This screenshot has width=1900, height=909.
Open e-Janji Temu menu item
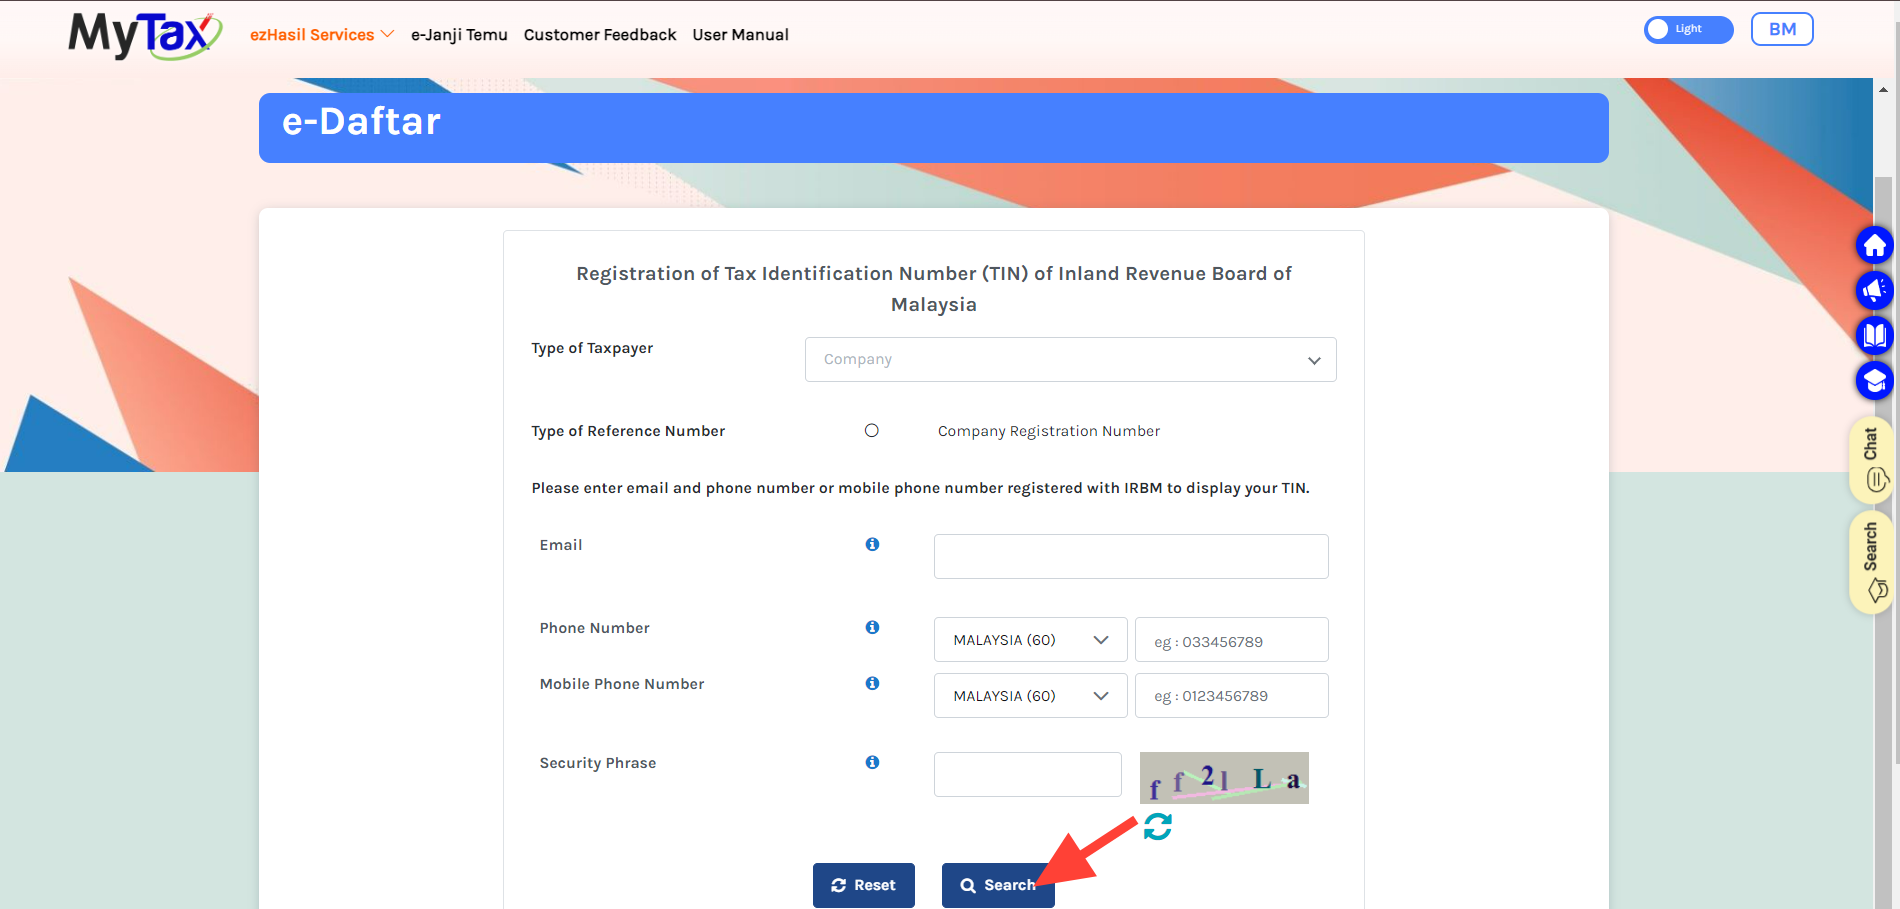pyautogui.click(x=459, y=35)
